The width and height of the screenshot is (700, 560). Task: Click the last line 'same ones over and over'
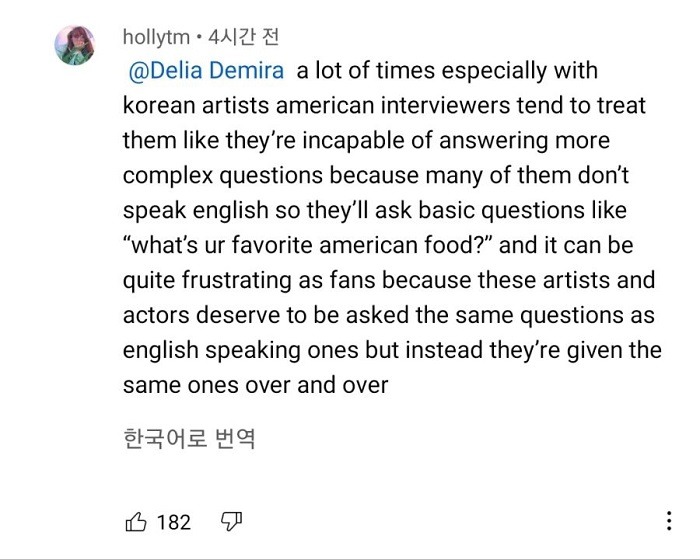pyautogui.click(x=255, y=385)
